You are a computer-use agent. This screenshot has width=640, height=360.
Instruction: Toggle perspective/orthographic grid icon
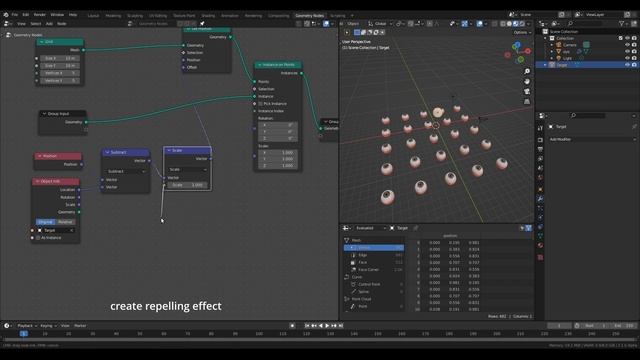click(527, 101)
